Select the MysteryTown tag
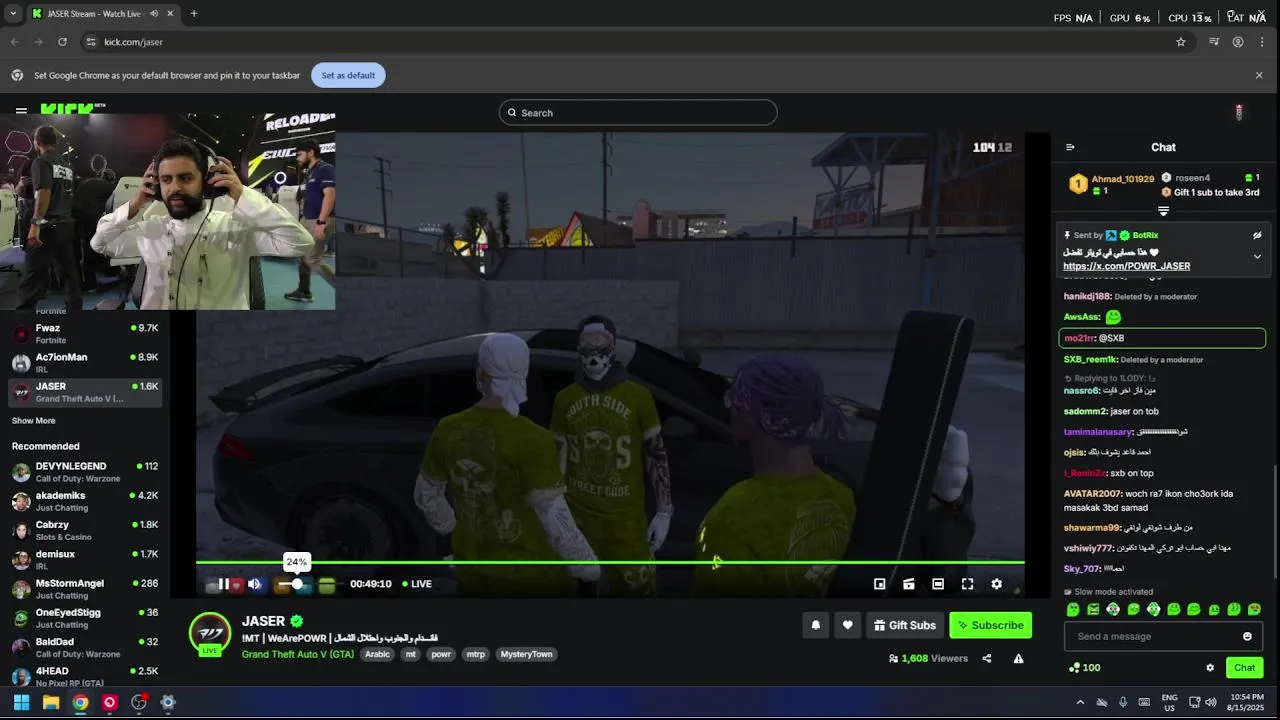1280x720 pixels. (526, 654)
